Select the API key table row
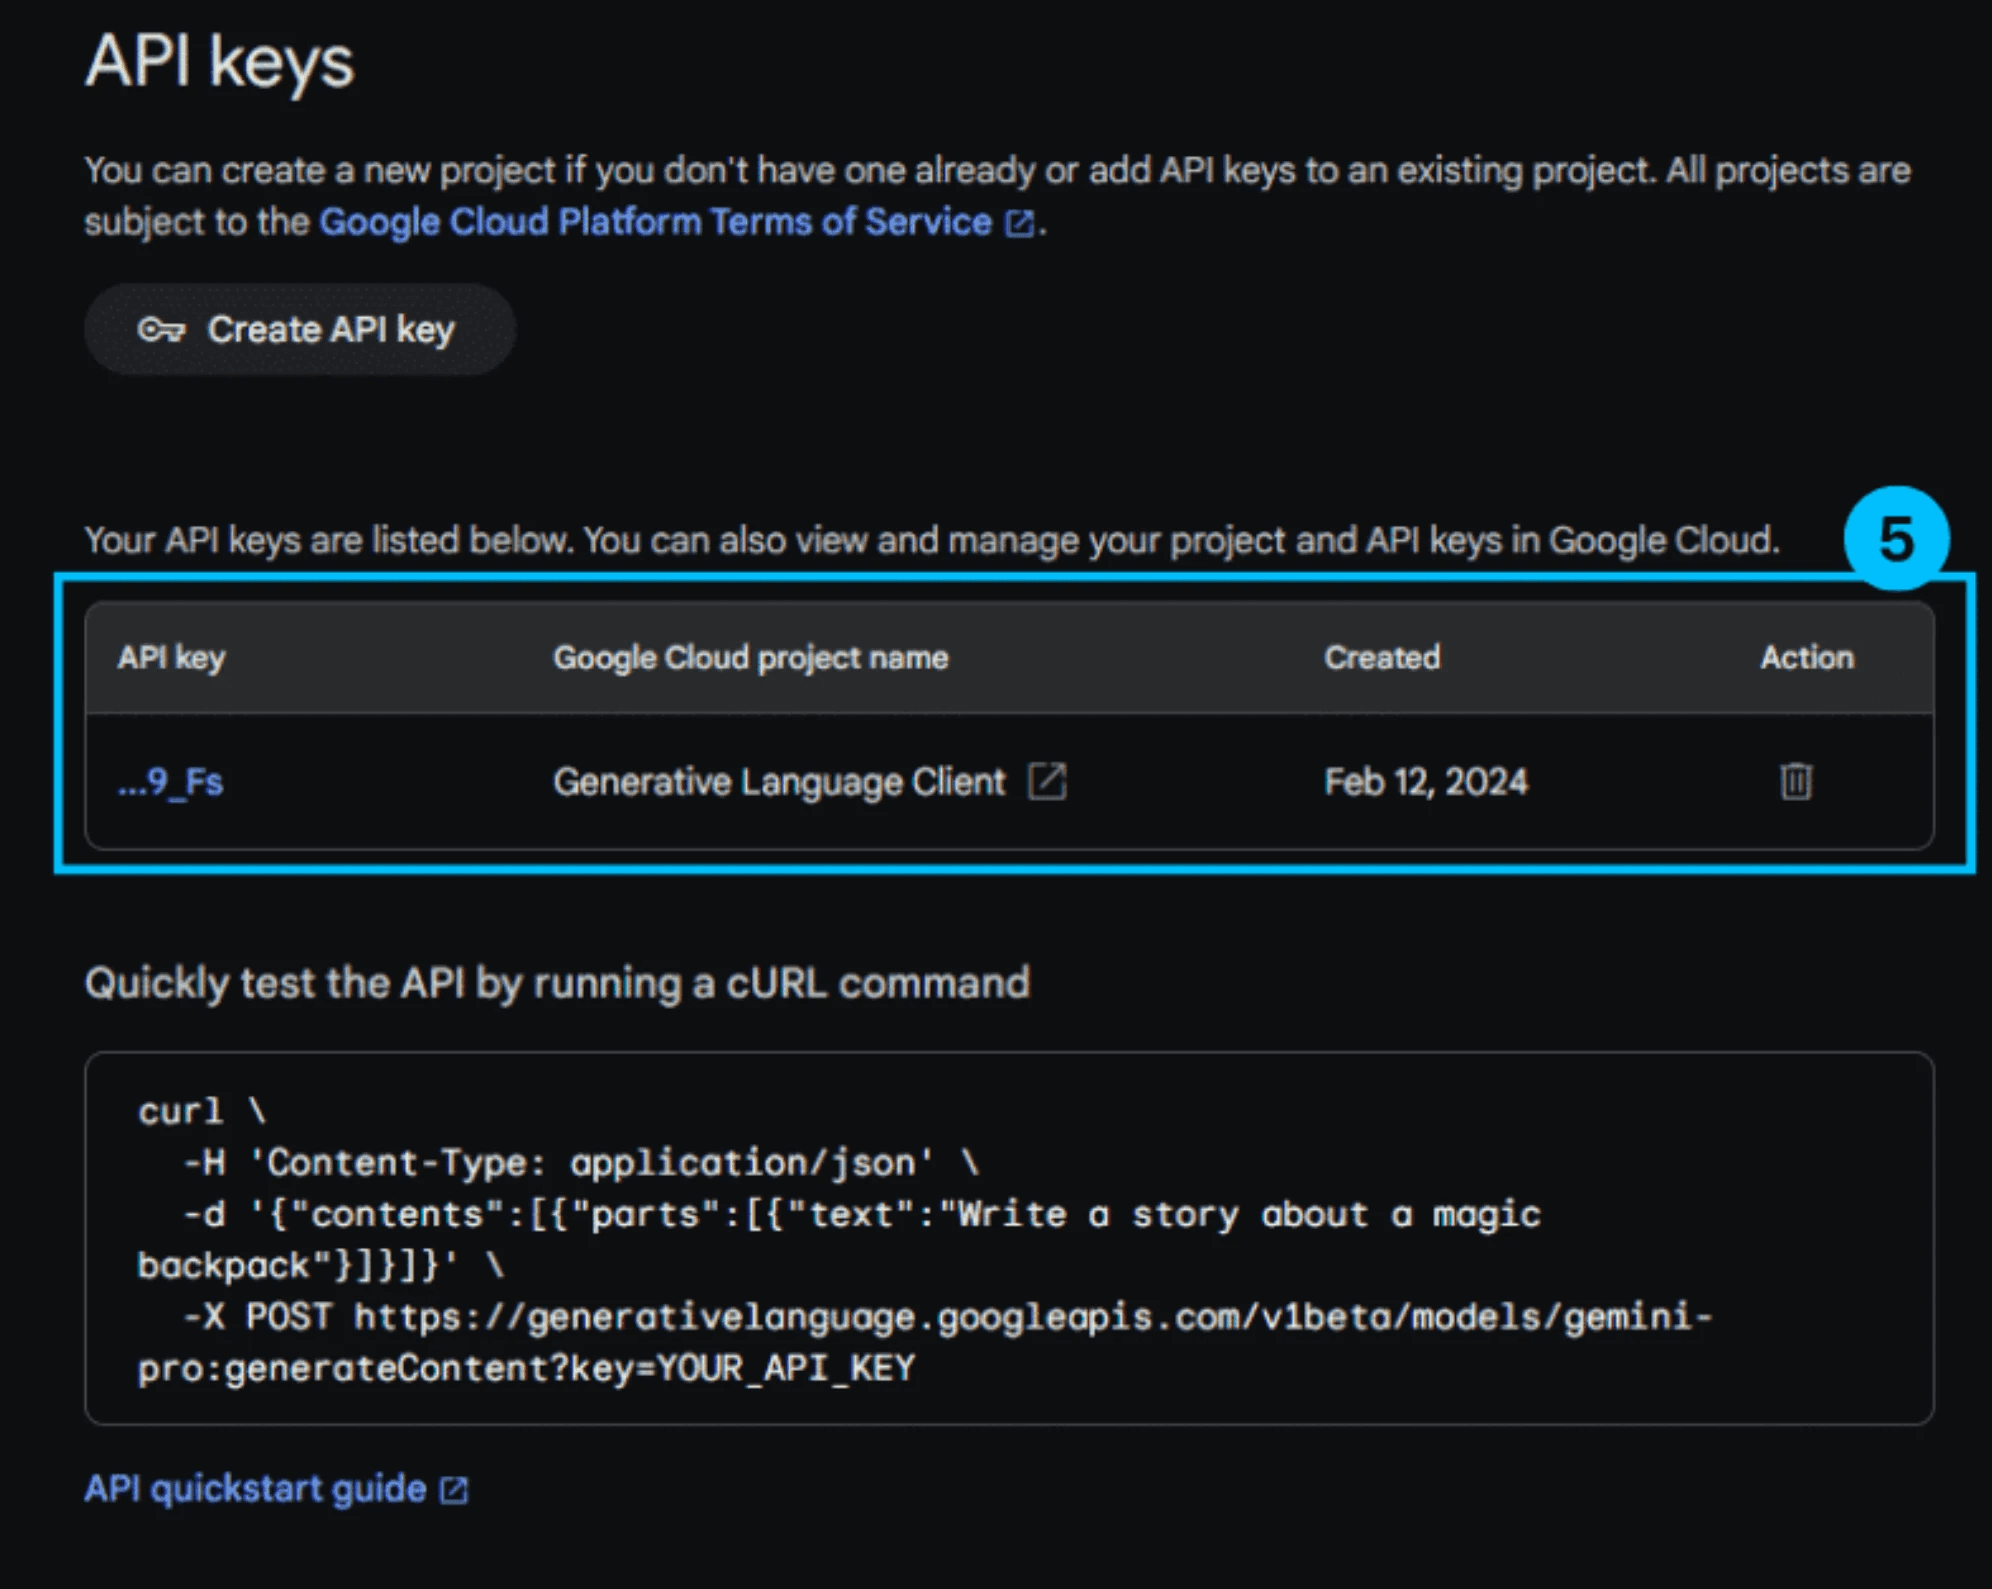Viewport: 1992px width, 1589px height. tap(1000, 783)
